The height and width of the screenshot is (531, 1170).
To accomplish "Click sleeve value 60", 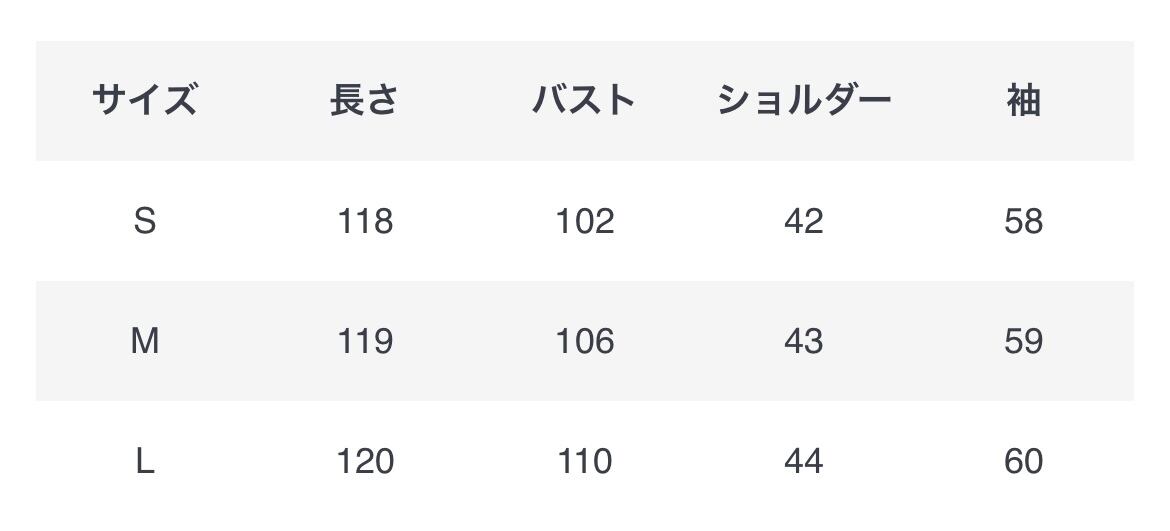I will (1023, 462).
